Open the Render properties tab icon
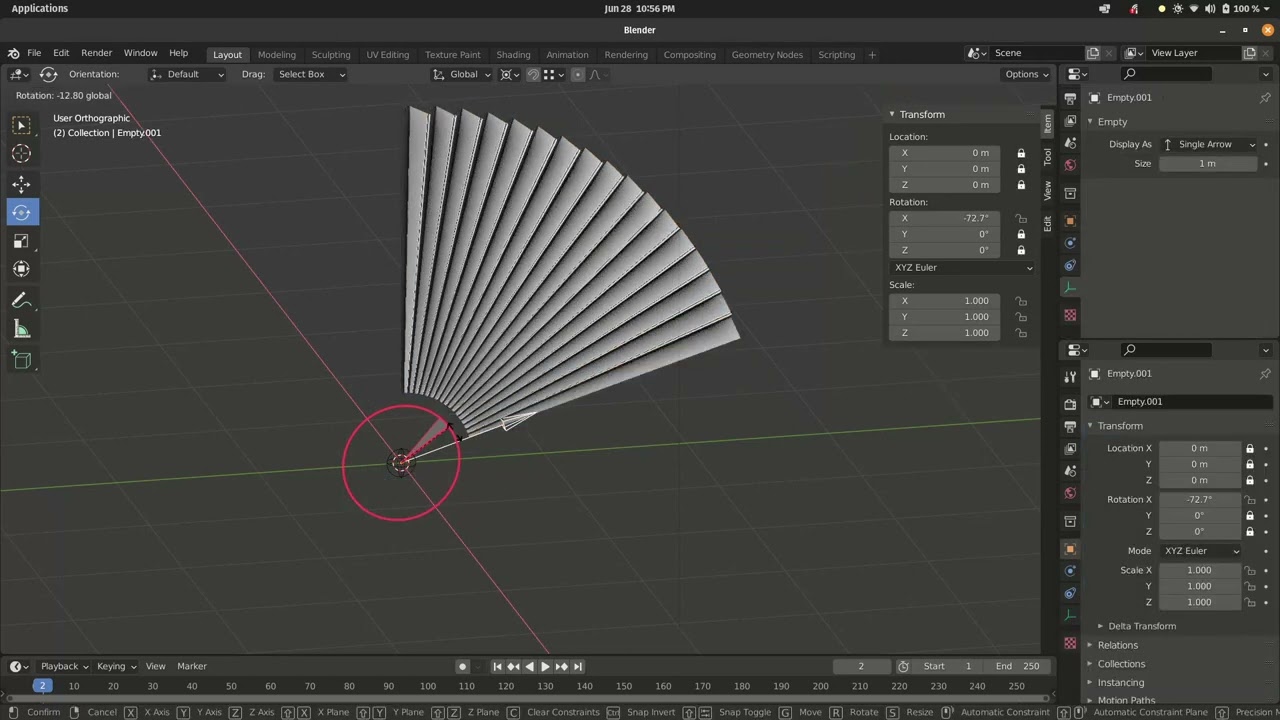The height and width of the screenshot is (720, 1280). 1070,405
